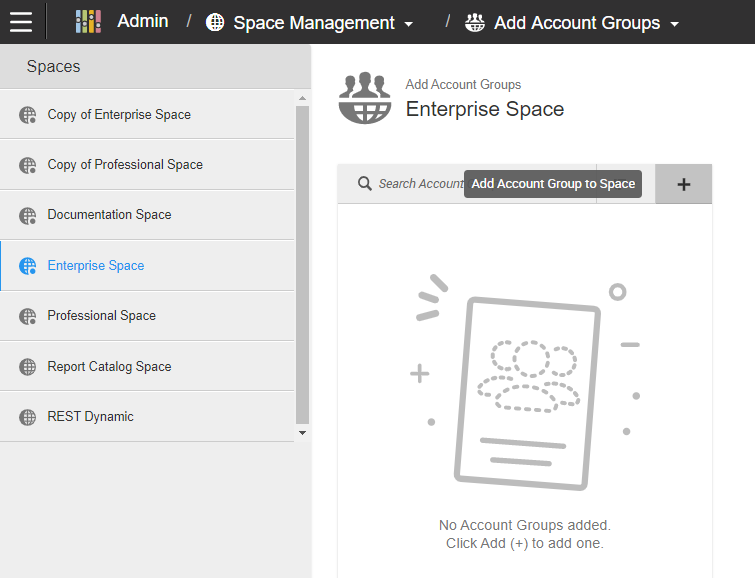Select Documentation Space in the list
Screen dimensions: 755x578
(x=109, y=215)
